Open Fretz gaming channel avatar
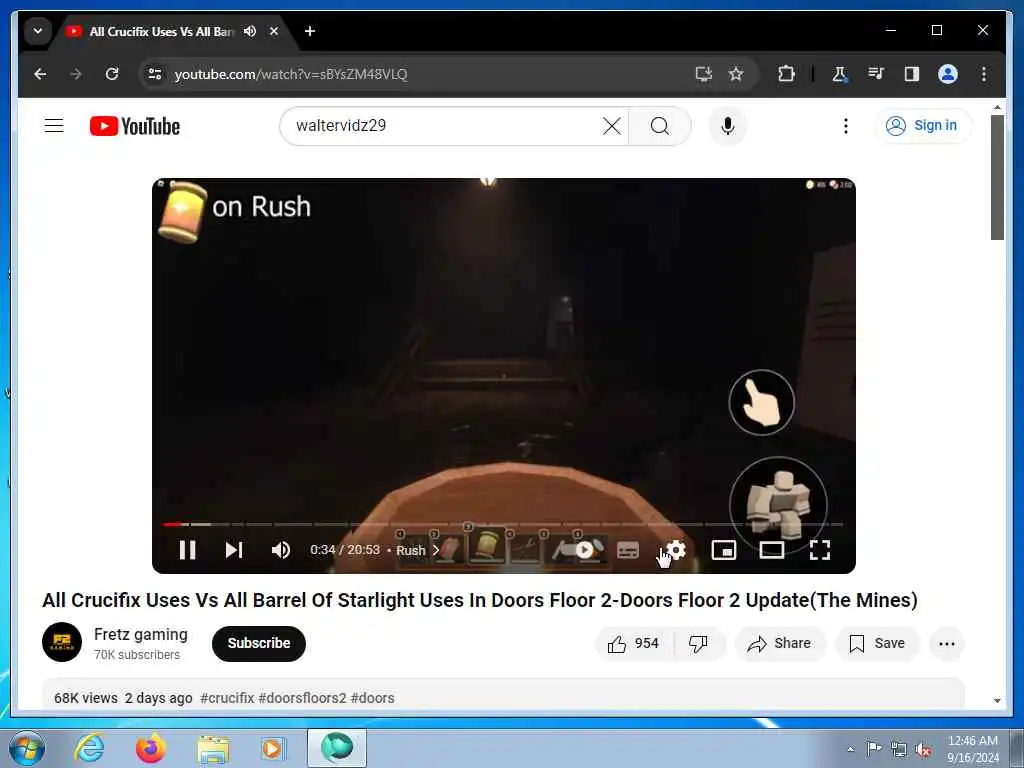The width and height of the screenshot is (1024, 768). click(x=62, y=643)
